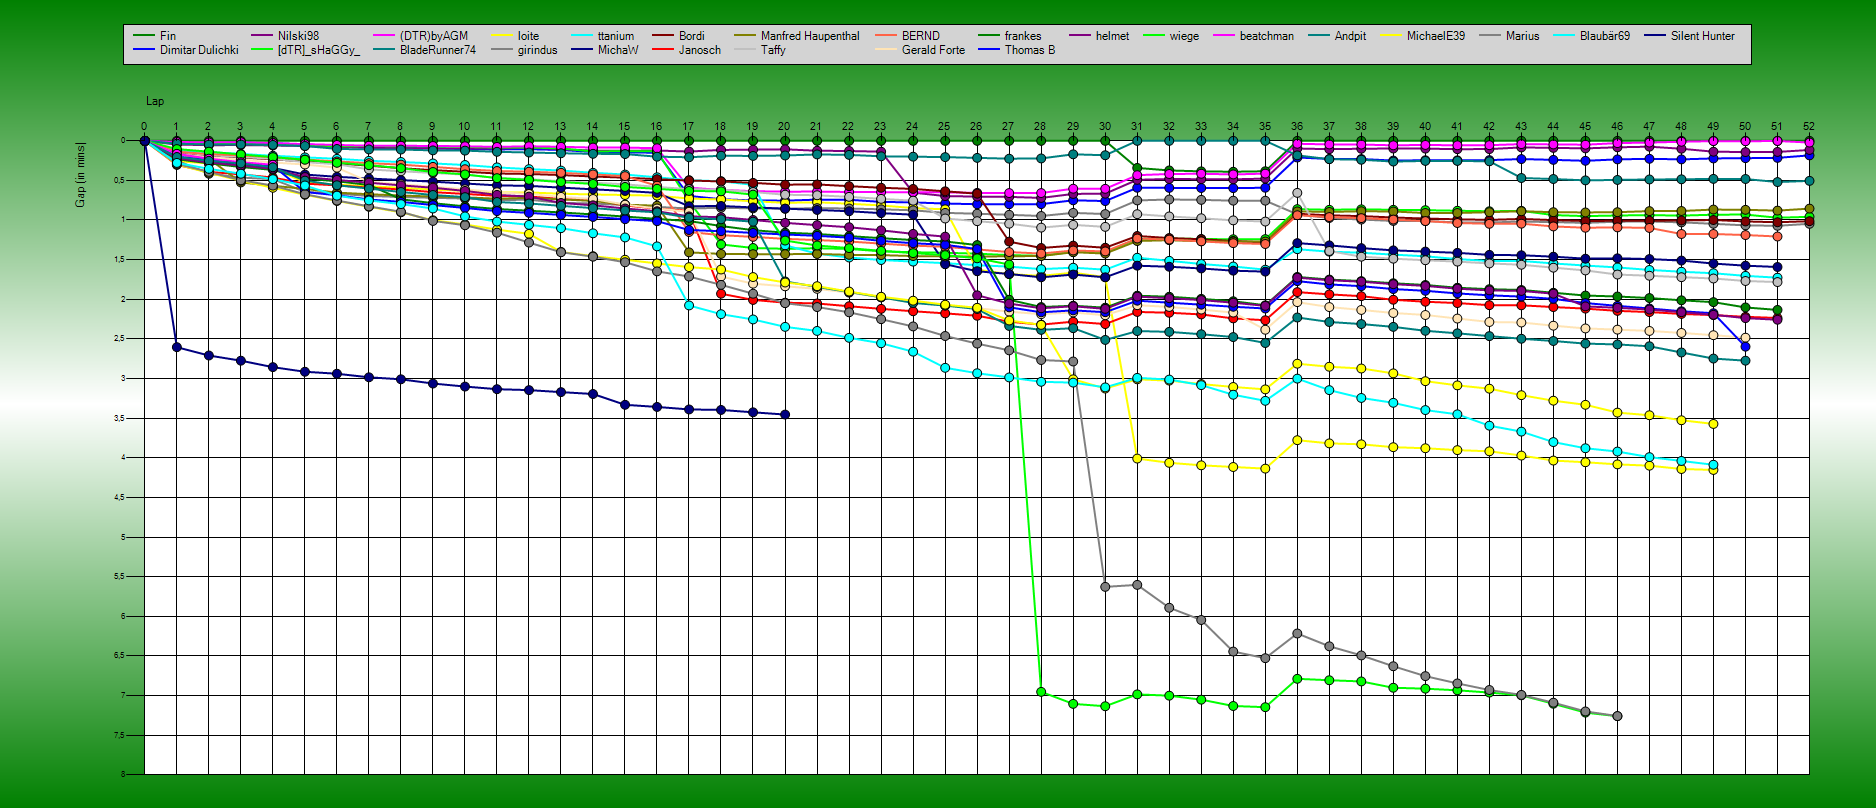1876x808 pixels.
Task: Click girindus in the legend
Action: (x=537, y=50)
